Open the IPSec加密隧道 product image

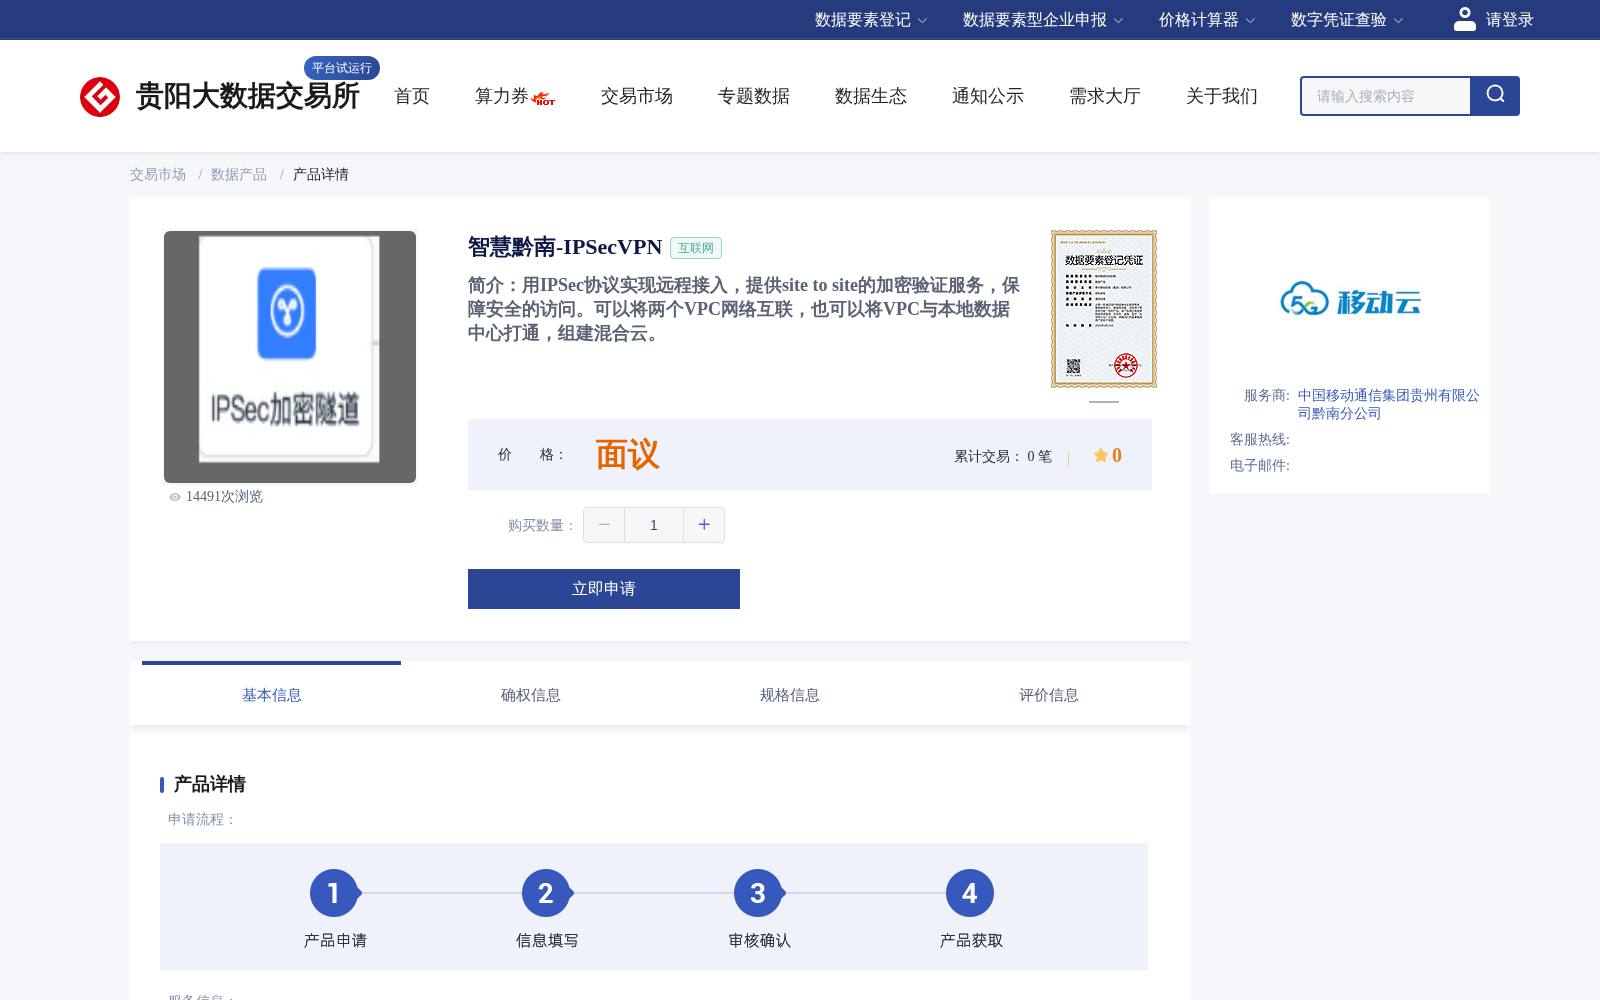[x=290, y=357]
